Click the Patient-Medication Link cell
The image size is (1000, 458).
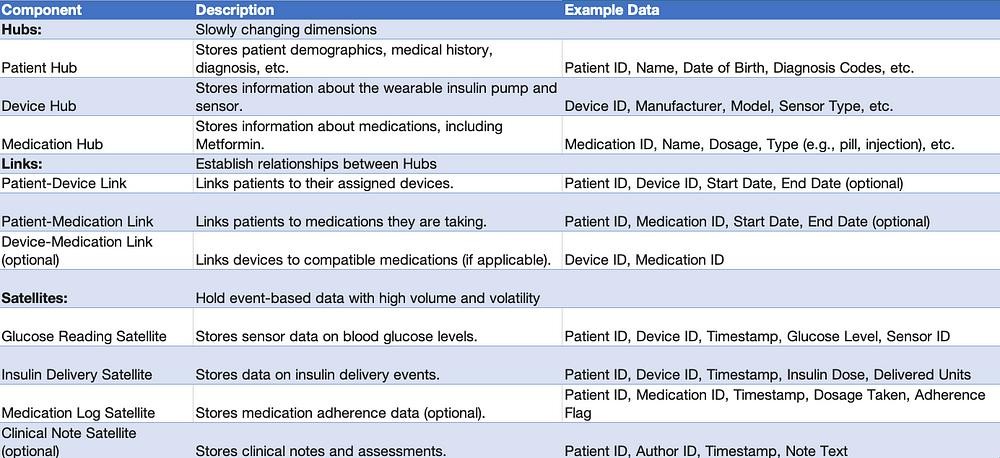pos(75,221)
